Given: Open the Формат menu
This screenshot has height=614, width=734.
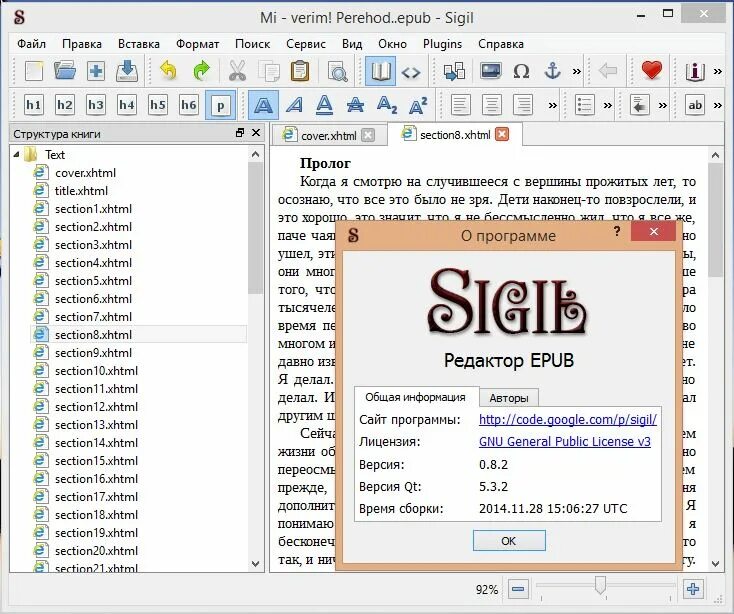Looking at the screenshot, I should click(x=198, y=44).
